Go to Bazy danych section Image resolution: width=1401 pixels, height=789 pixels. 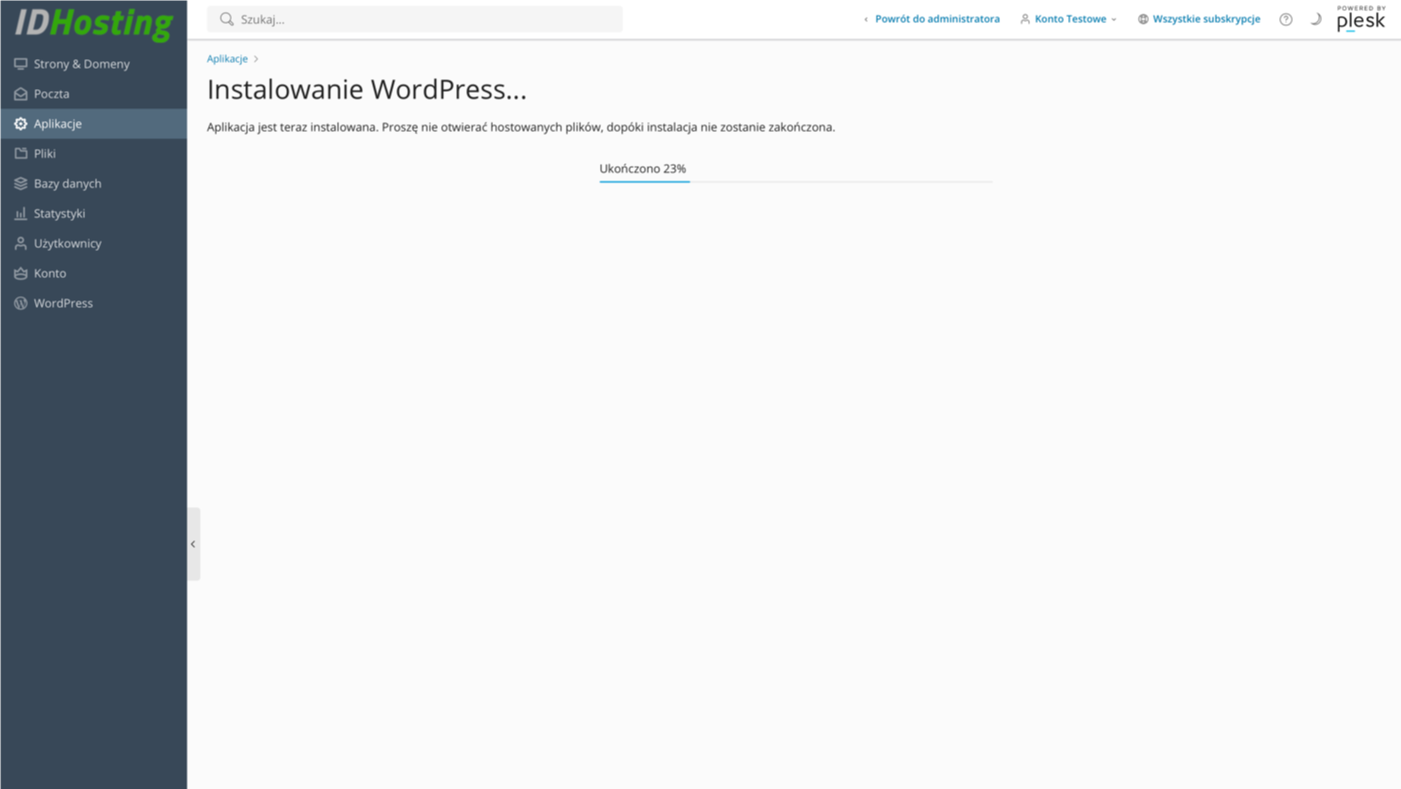click(x=93, y=184)
